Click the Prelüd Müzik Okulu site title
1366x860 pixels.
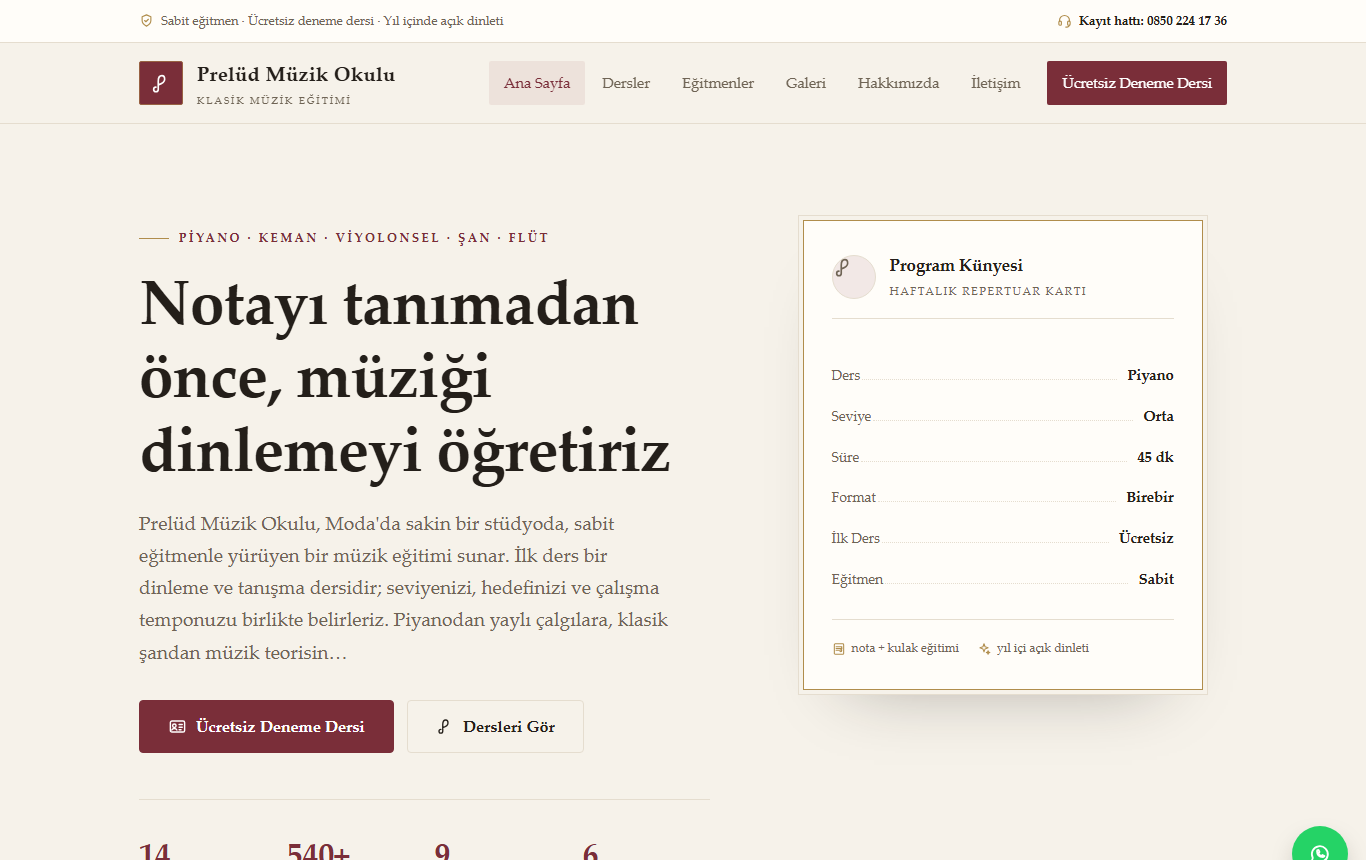click(x=296, y=75)
